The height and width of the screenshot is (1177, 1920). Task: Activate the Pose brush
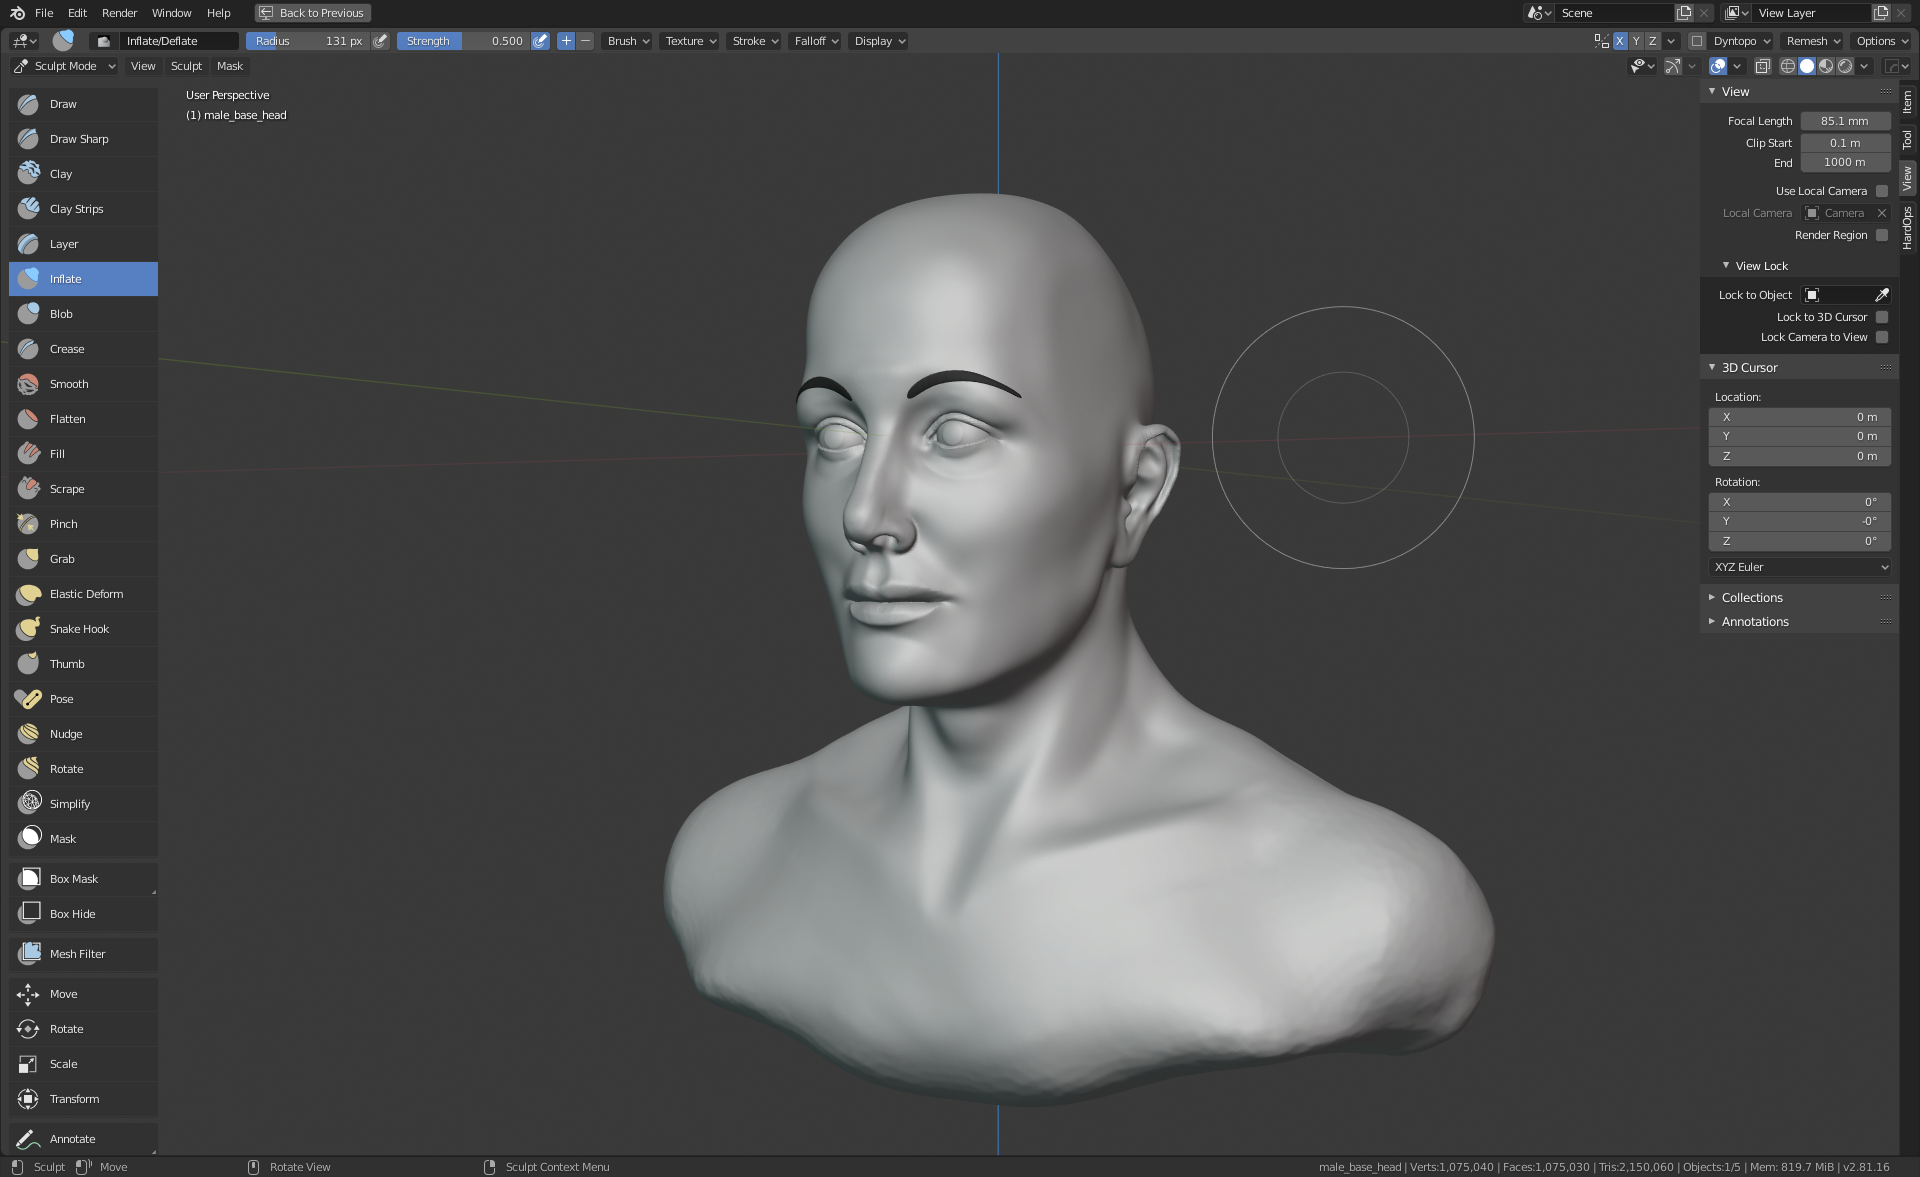(61, 699)
